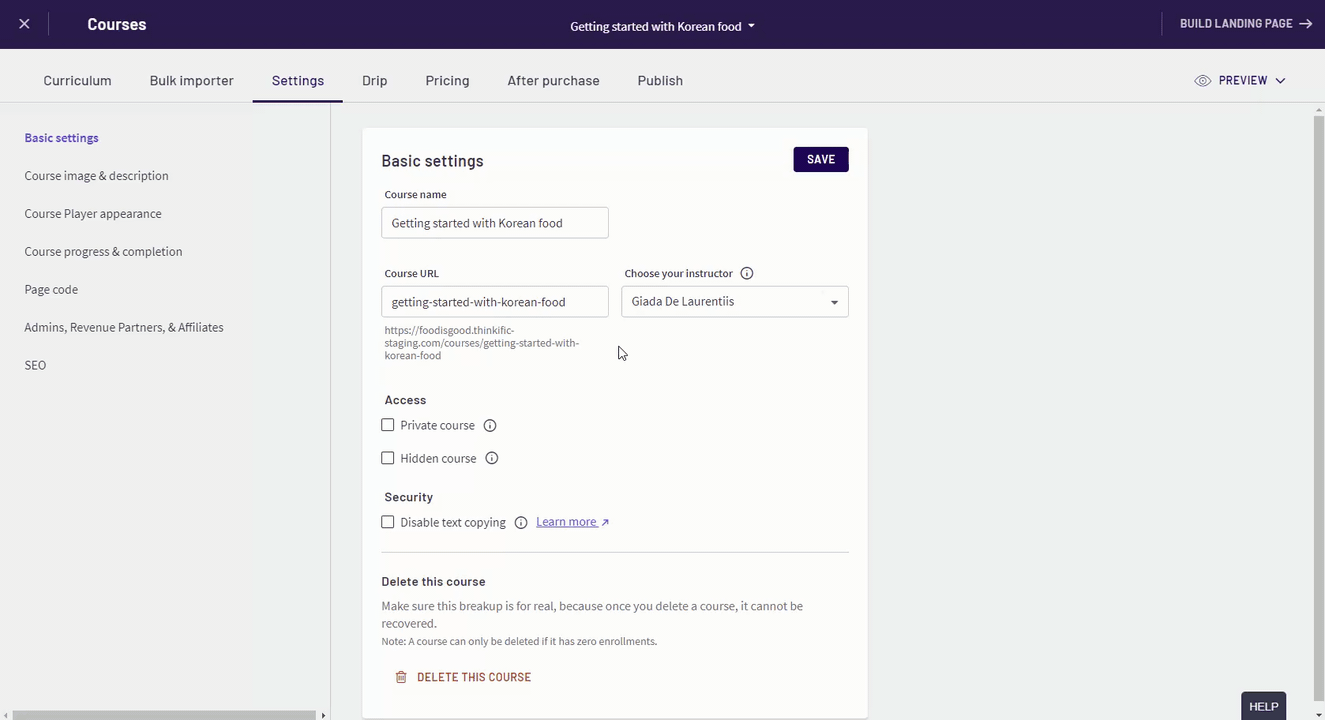This screenshot has width=1325, height=720.
Task: Click the eye icon next to Preview
Action: click(1203, 81)
